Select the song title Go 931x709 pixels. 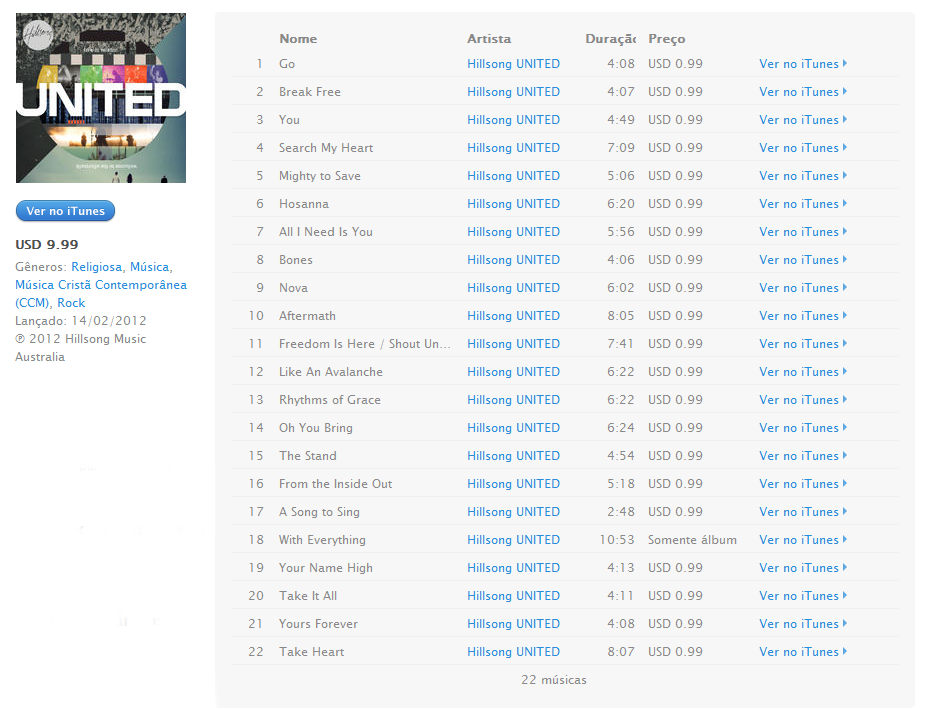(287, 64)
